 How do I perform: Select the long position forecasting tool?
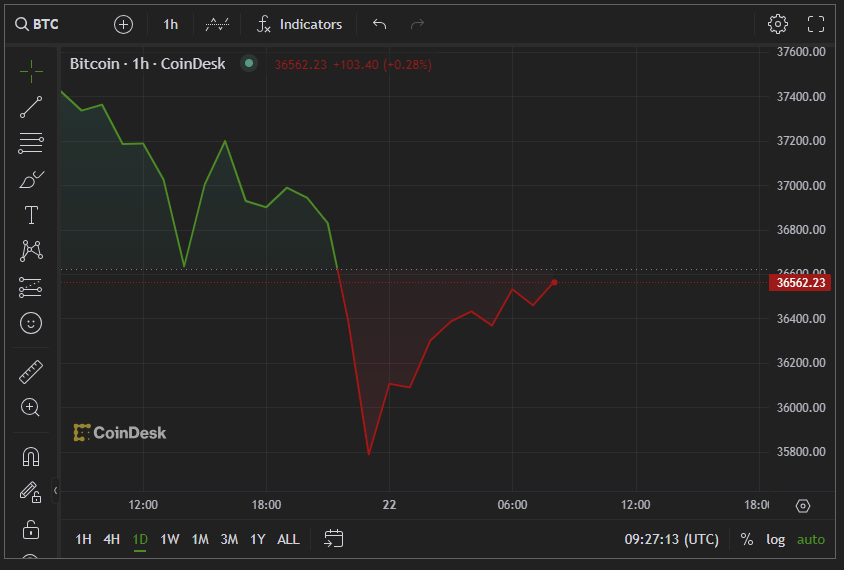tap(31, 287)
